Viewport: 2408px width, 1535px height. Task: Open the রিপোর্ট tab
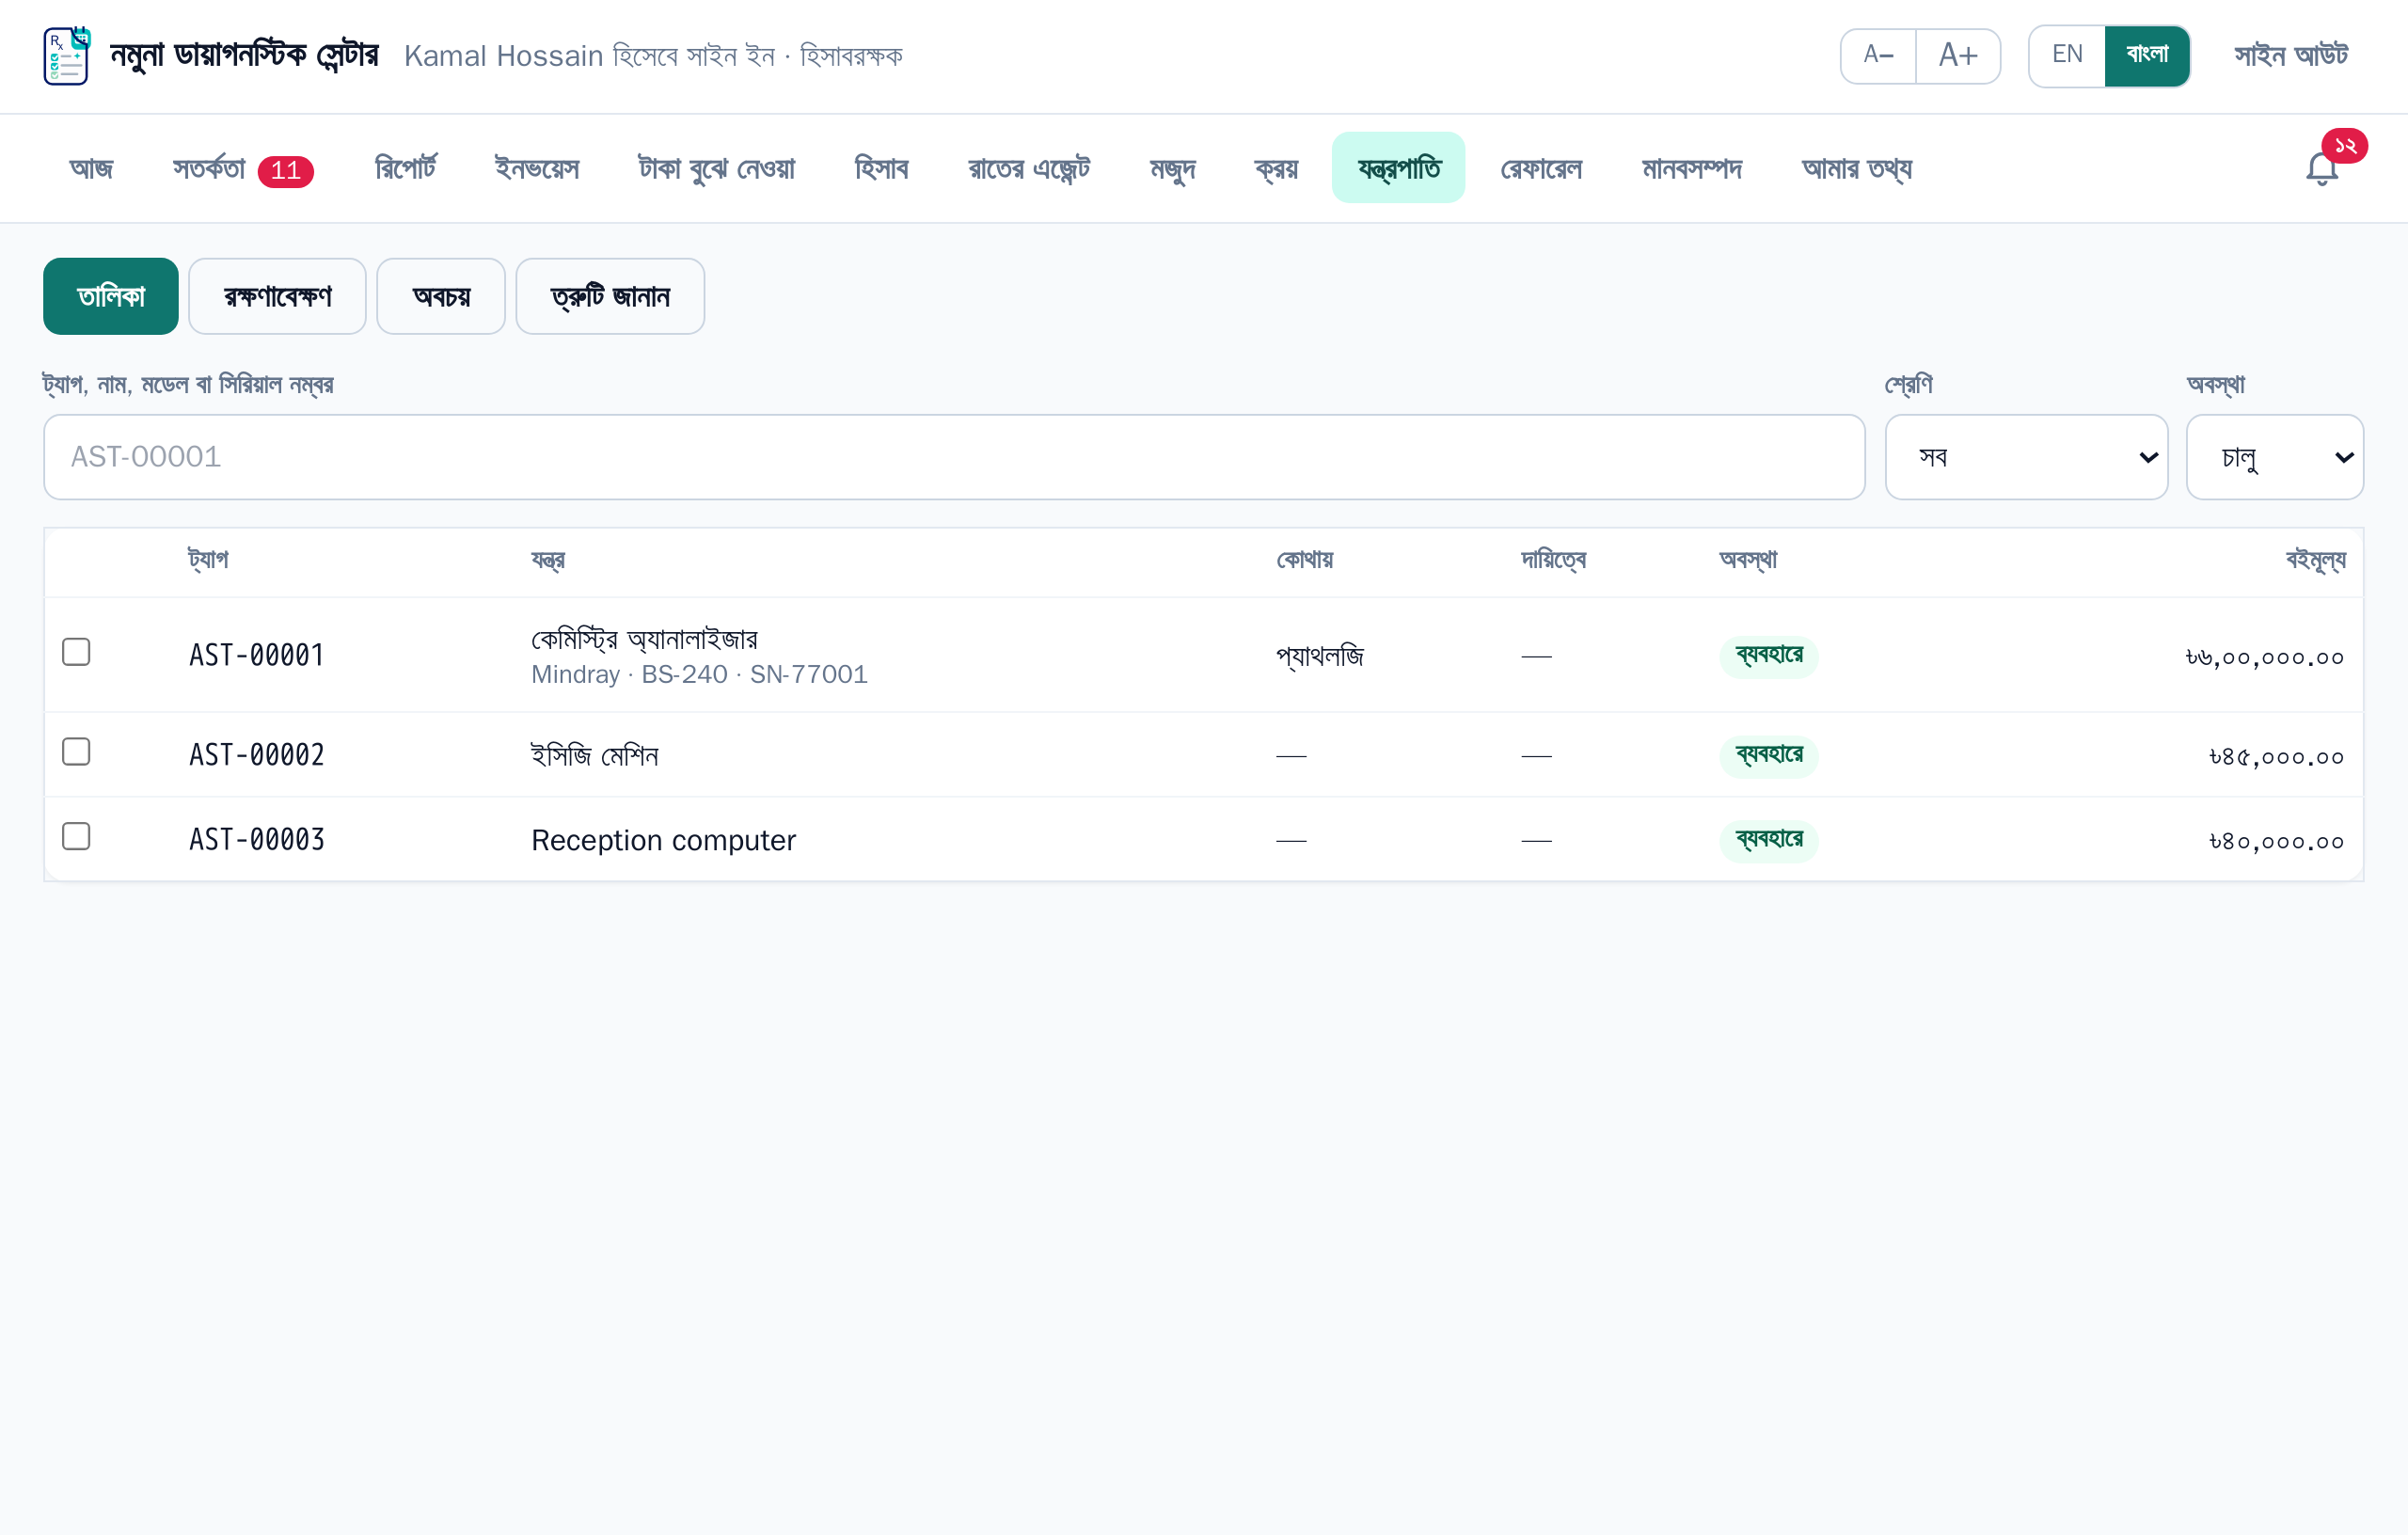(405, 168)
